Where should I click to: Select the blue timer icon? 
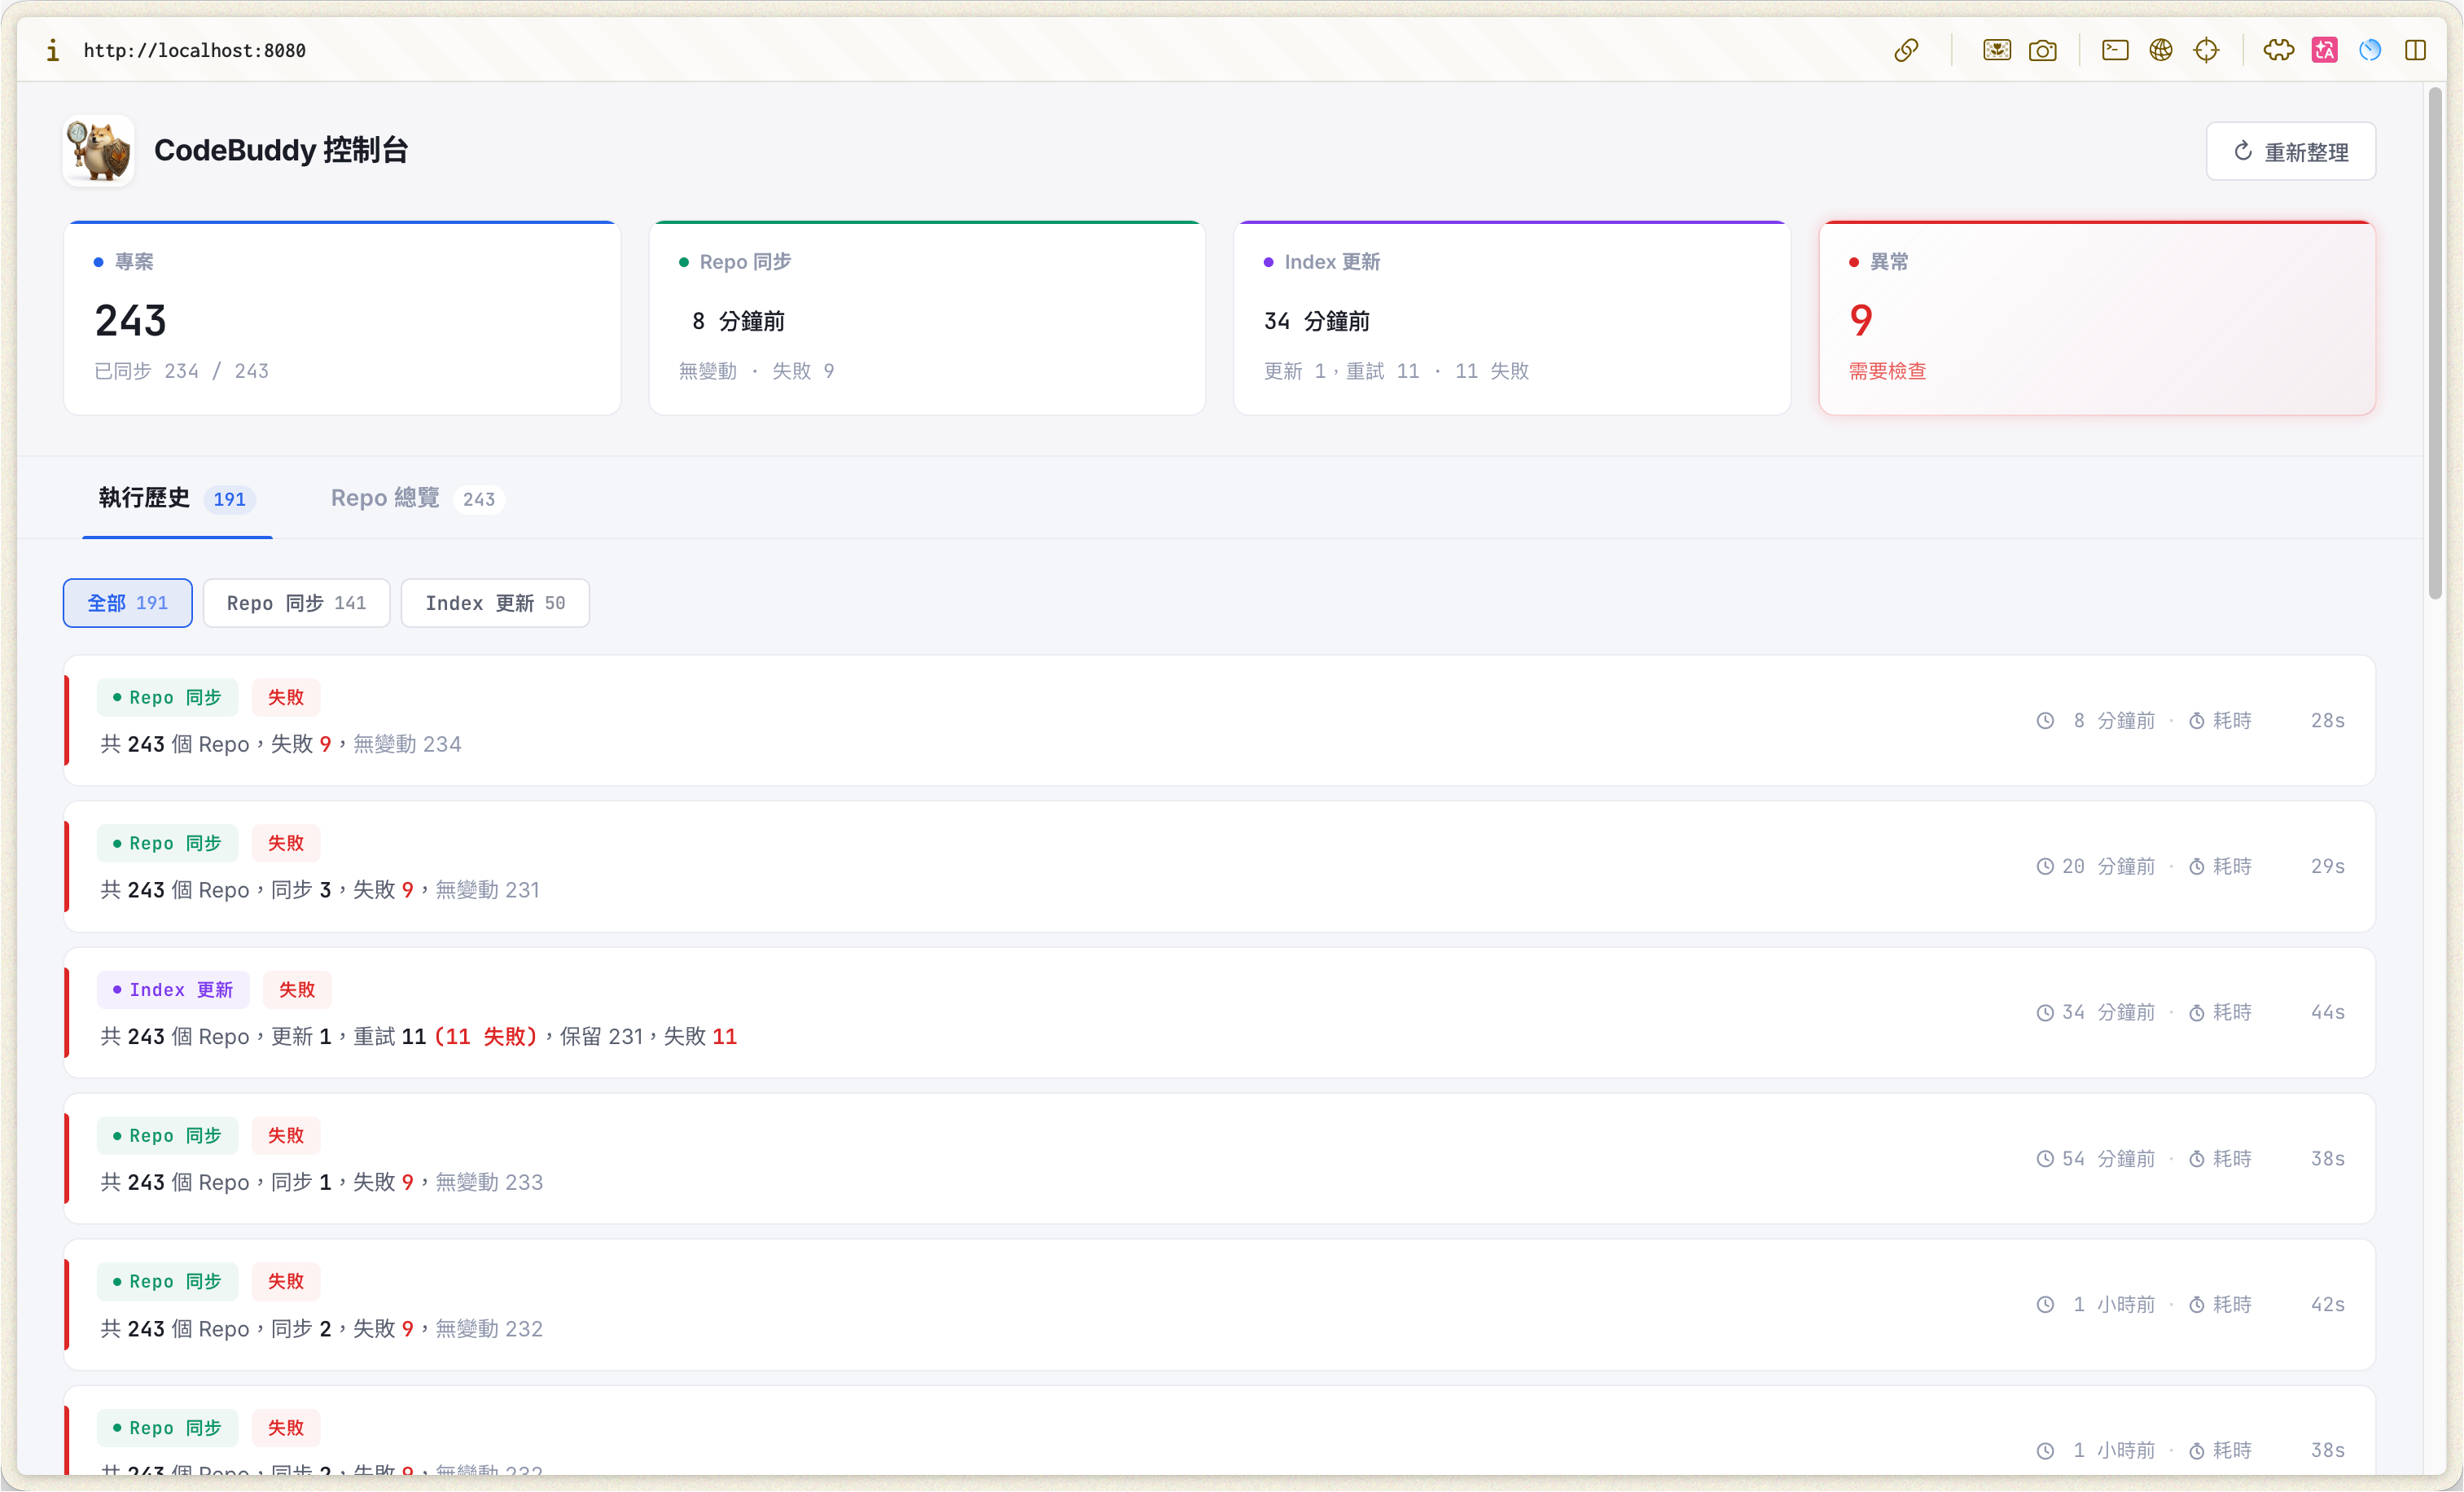tap(2369, 50)
